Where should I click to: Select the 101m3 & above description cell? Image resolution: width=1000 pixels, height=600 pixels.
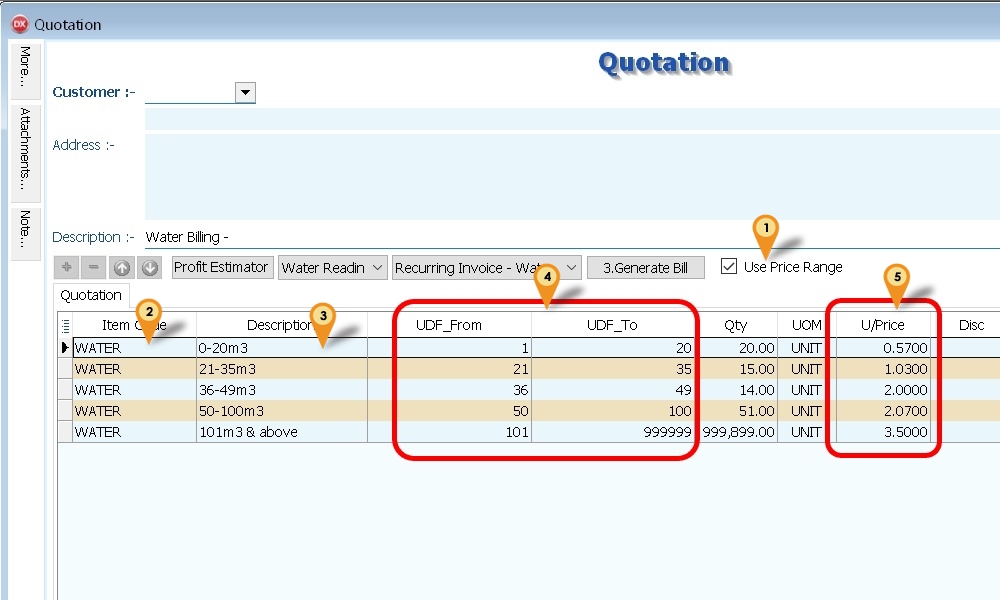(x=282, y=432)
